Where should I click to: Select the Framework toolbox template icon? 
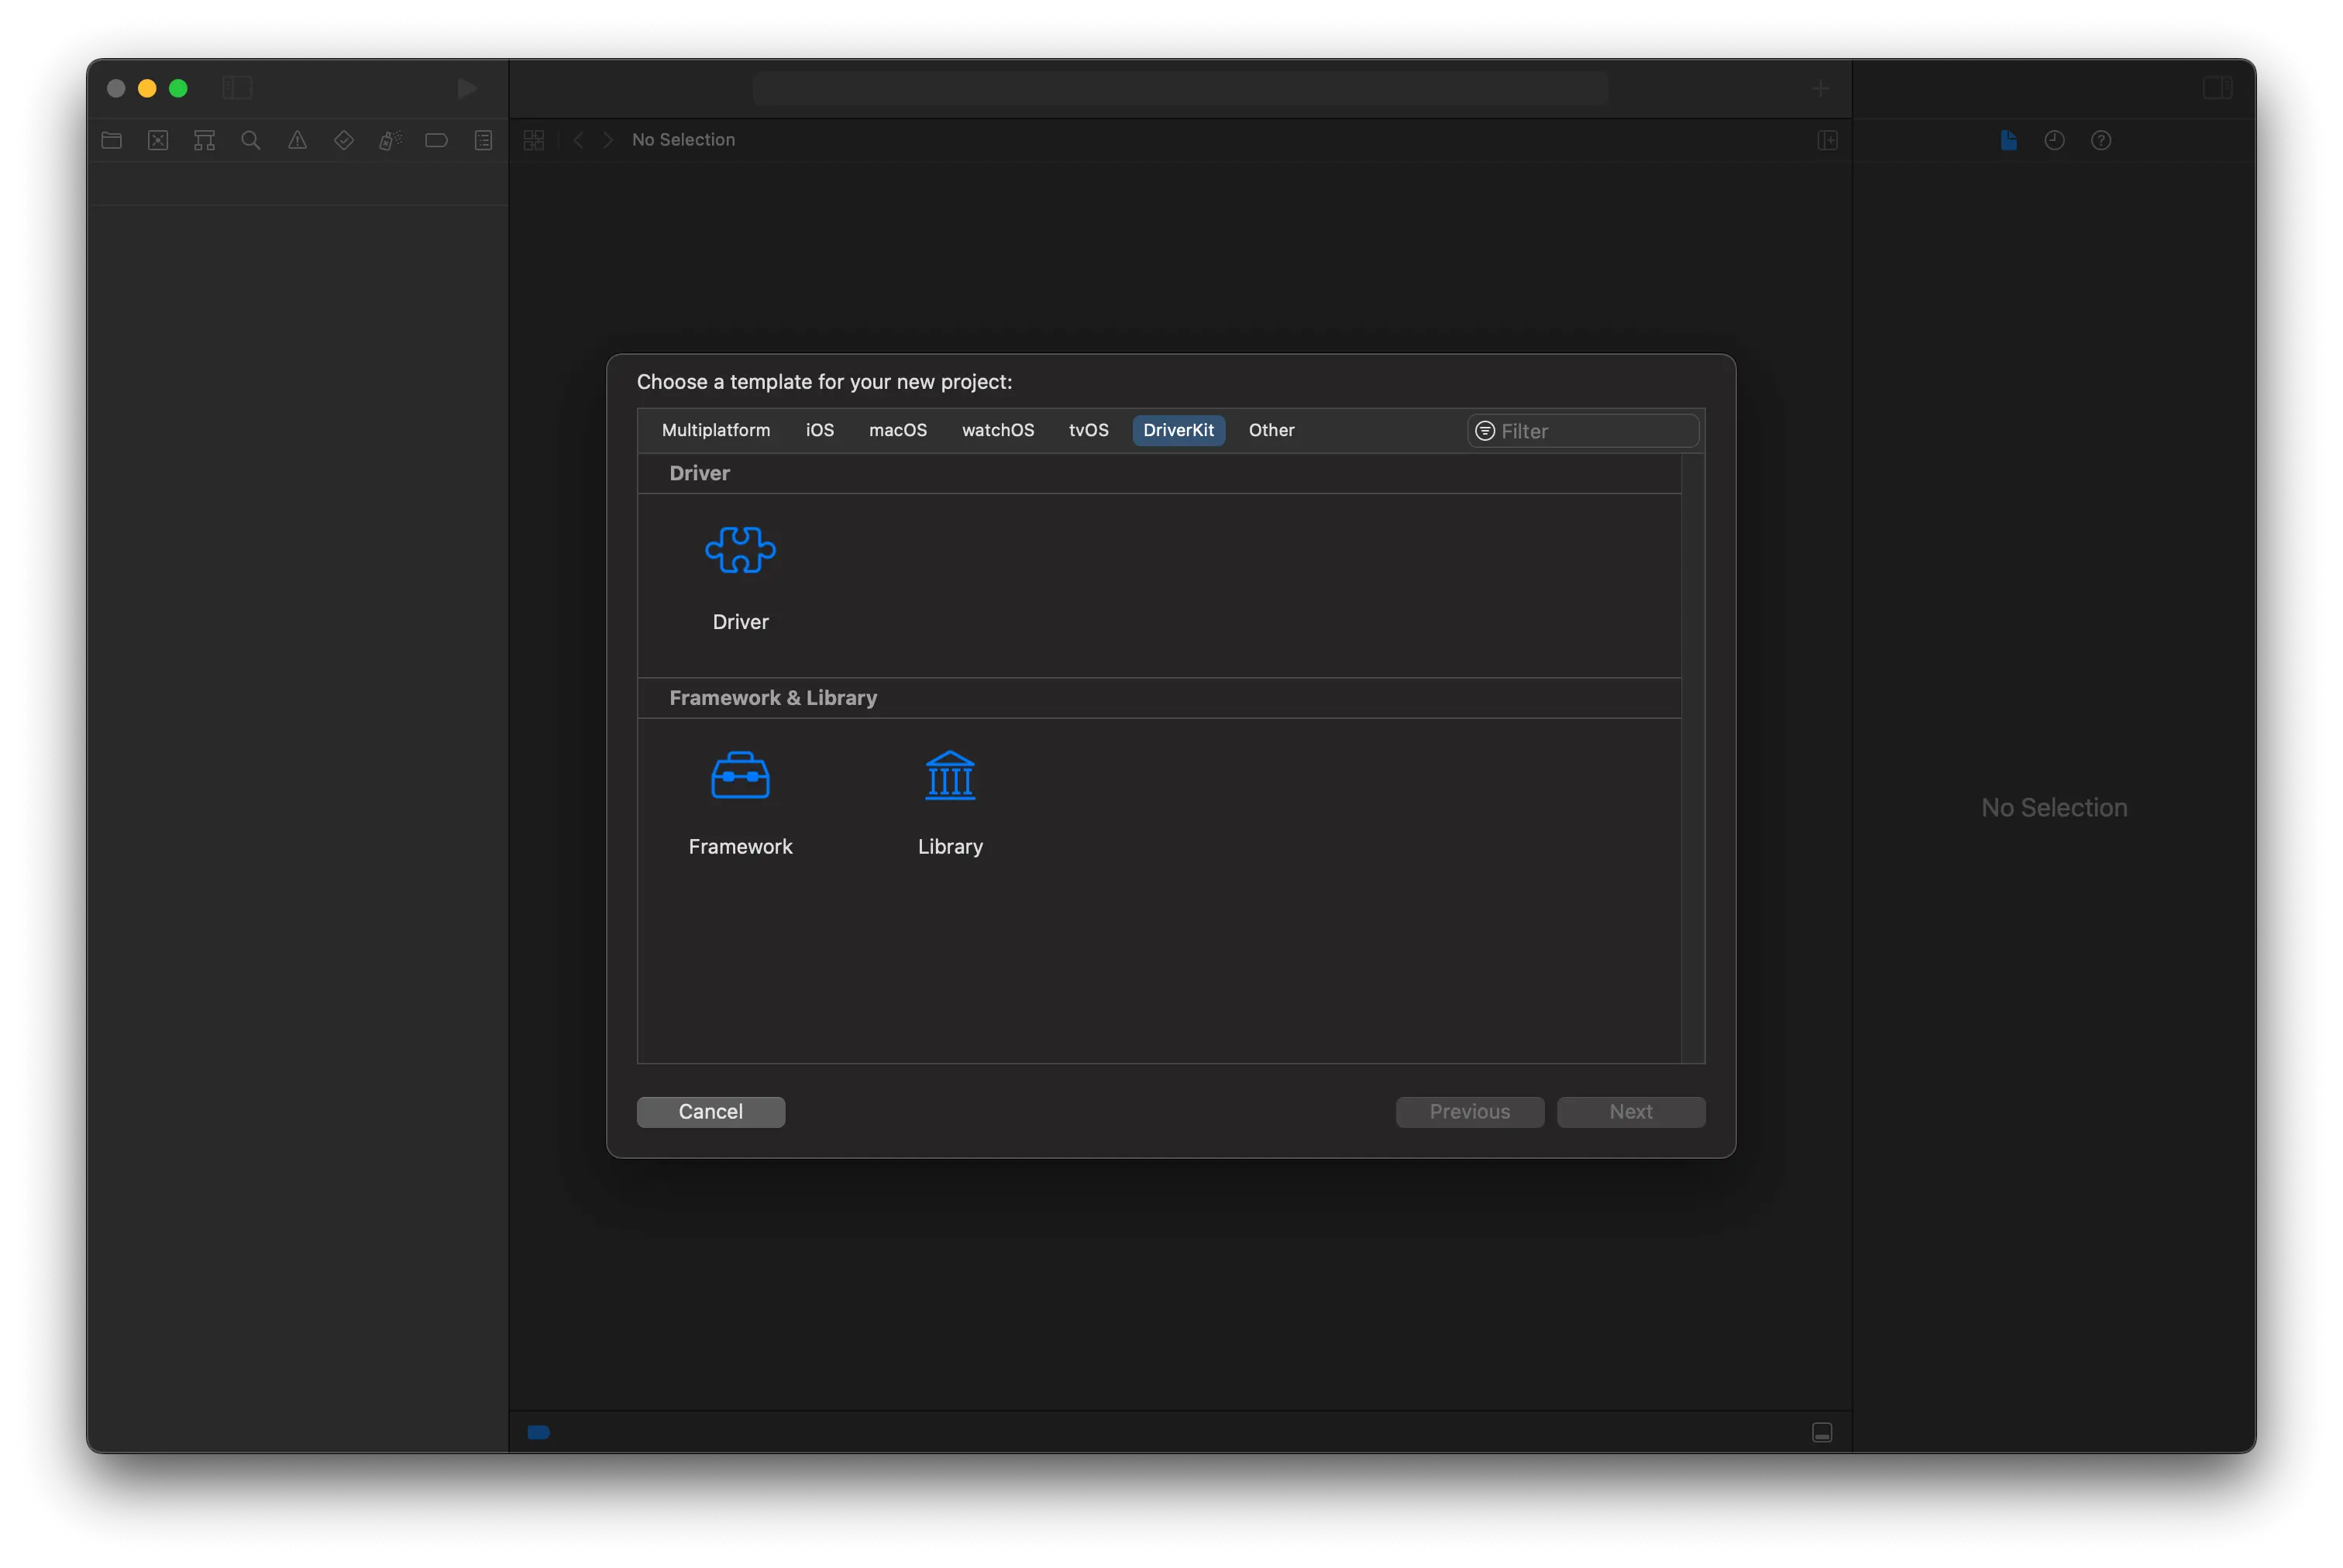tap(740, 775)
